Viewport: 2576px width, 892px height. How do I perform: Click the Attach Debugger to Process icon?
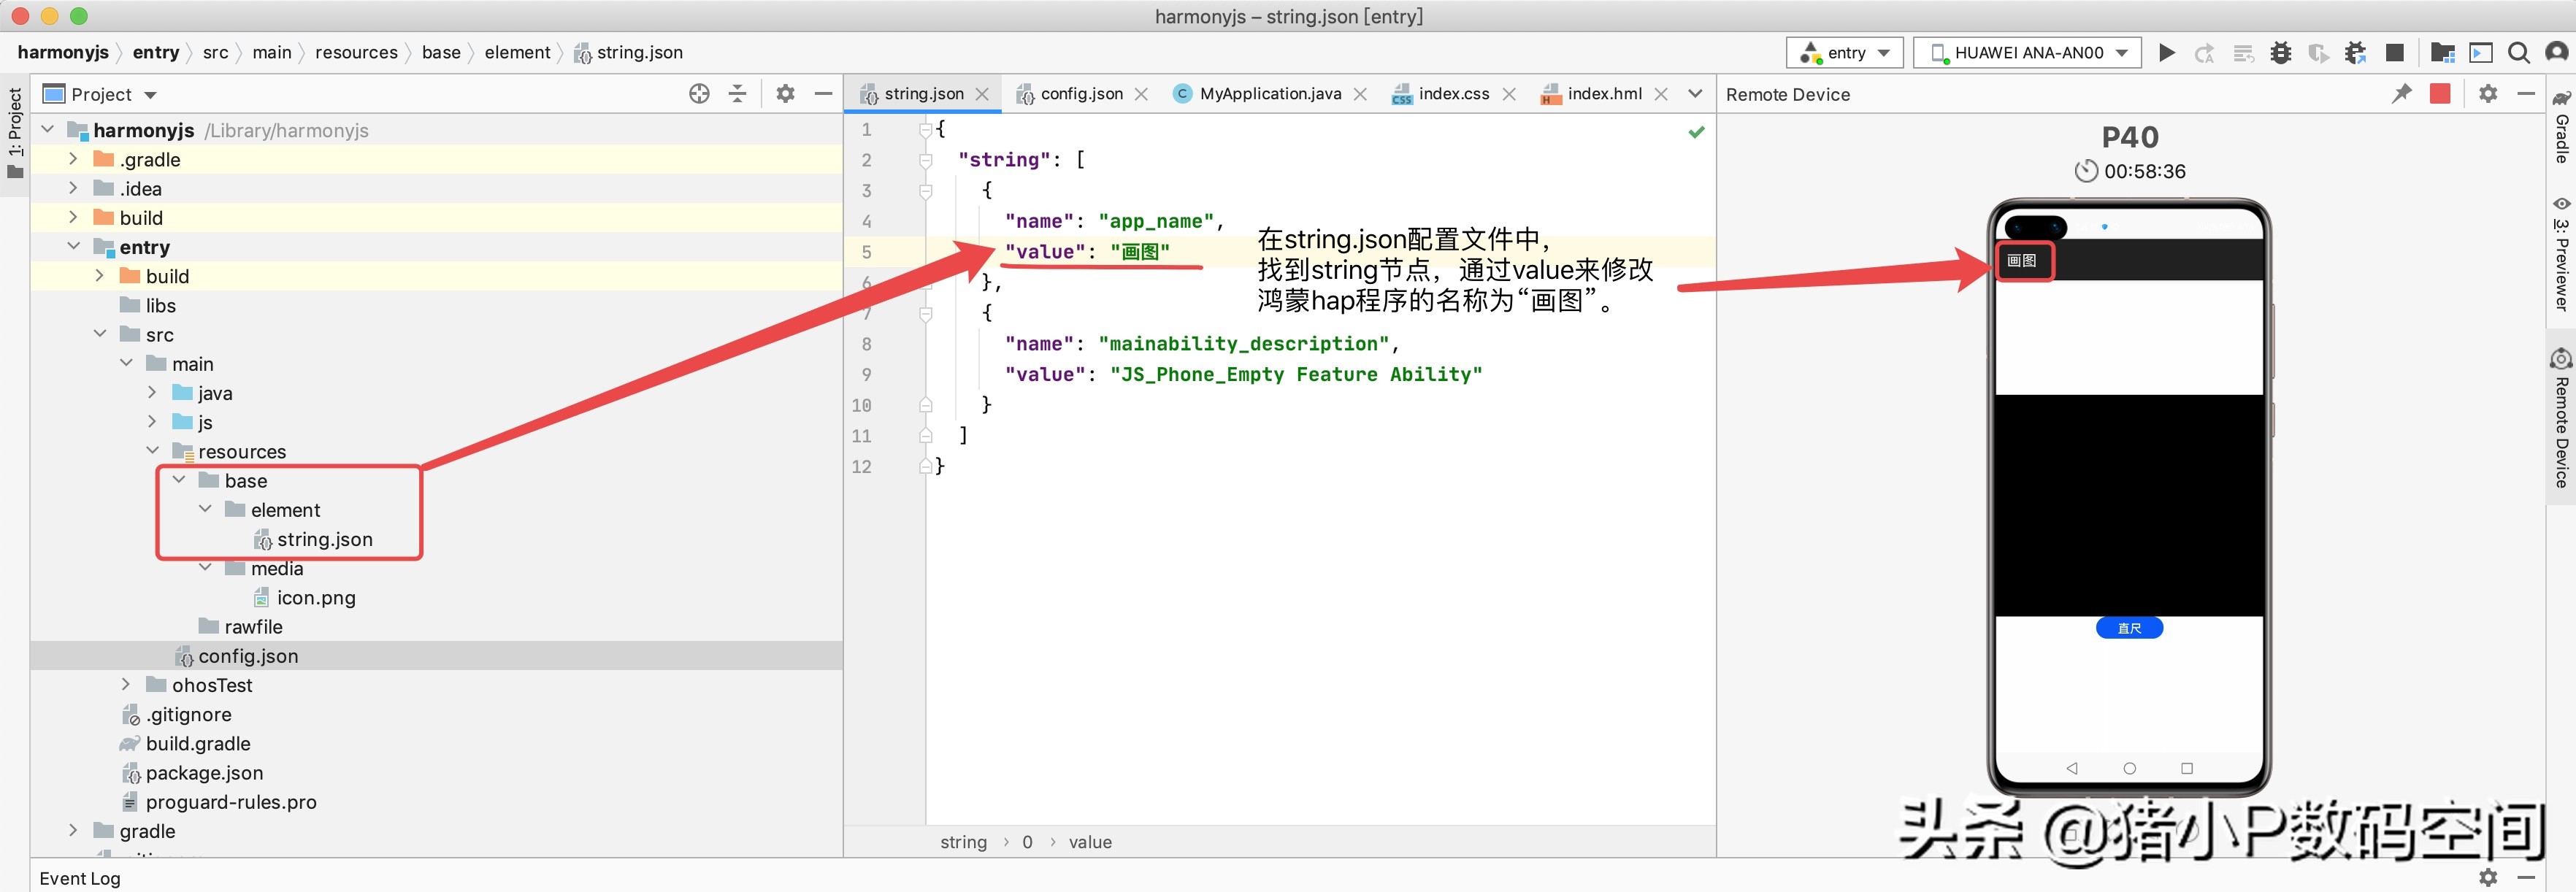click(2356, 53)
